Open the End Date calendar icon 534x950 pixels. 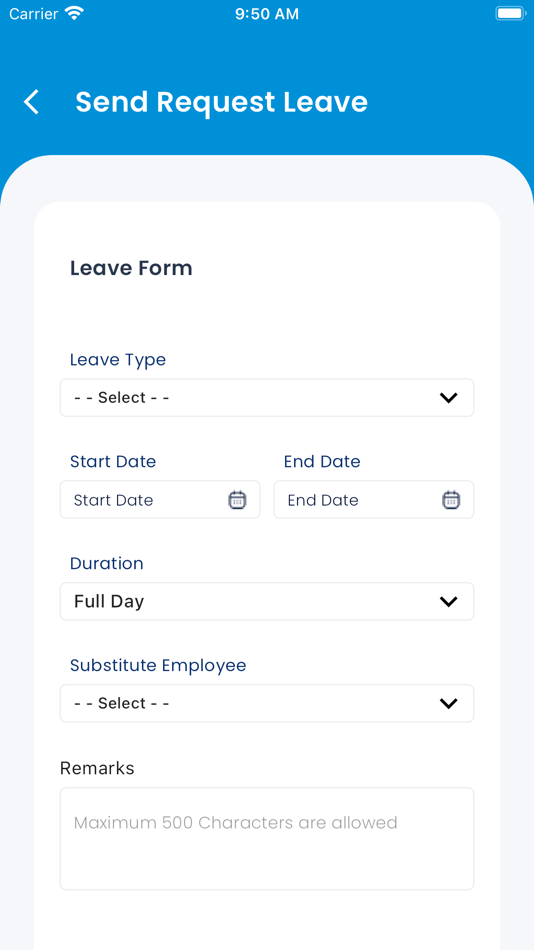click(451, 500)
